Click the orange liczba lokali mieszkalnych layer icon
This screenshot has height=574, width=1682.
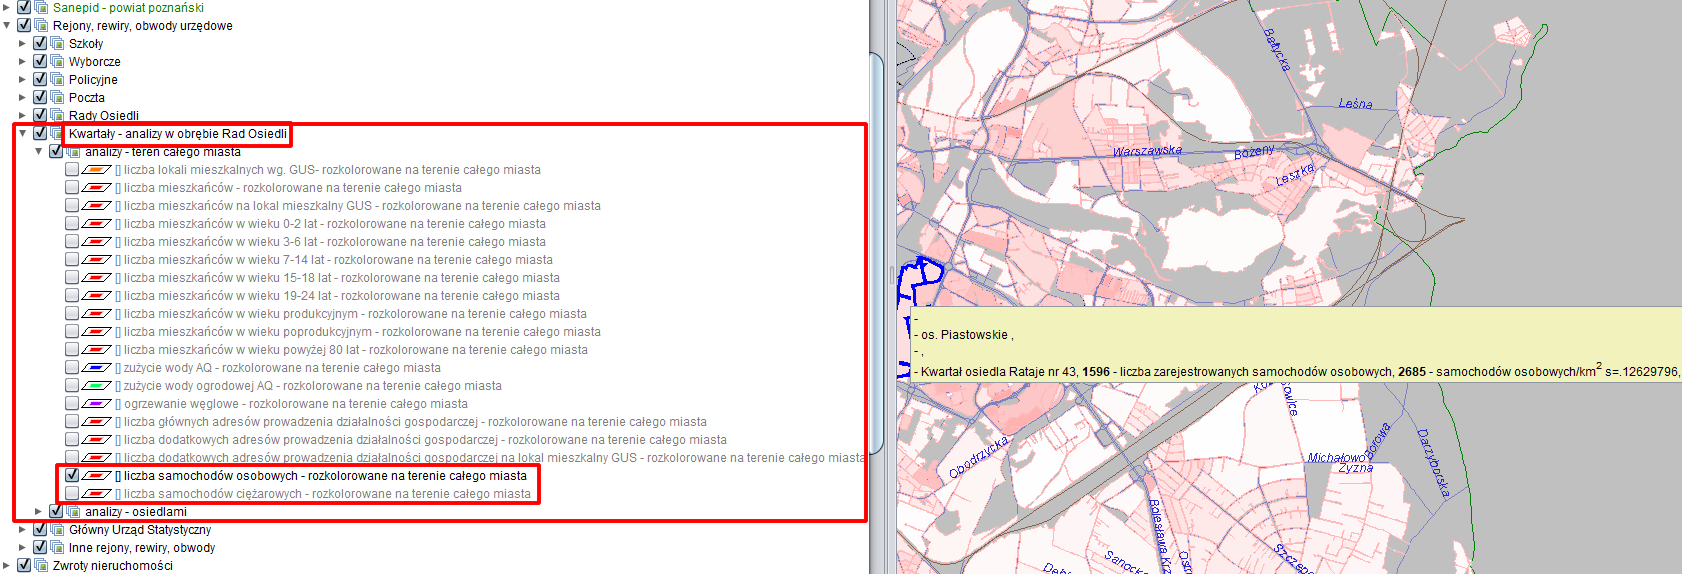96,170
